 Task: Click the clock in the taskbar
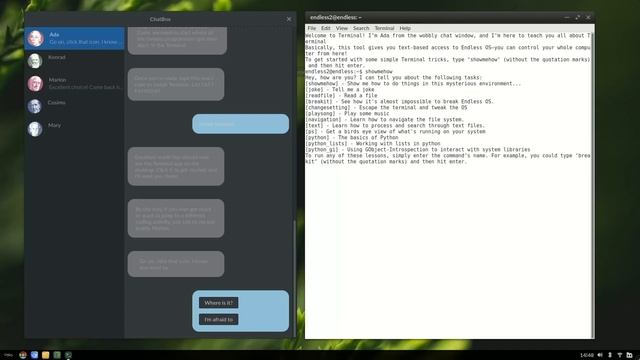coord(587,355)
